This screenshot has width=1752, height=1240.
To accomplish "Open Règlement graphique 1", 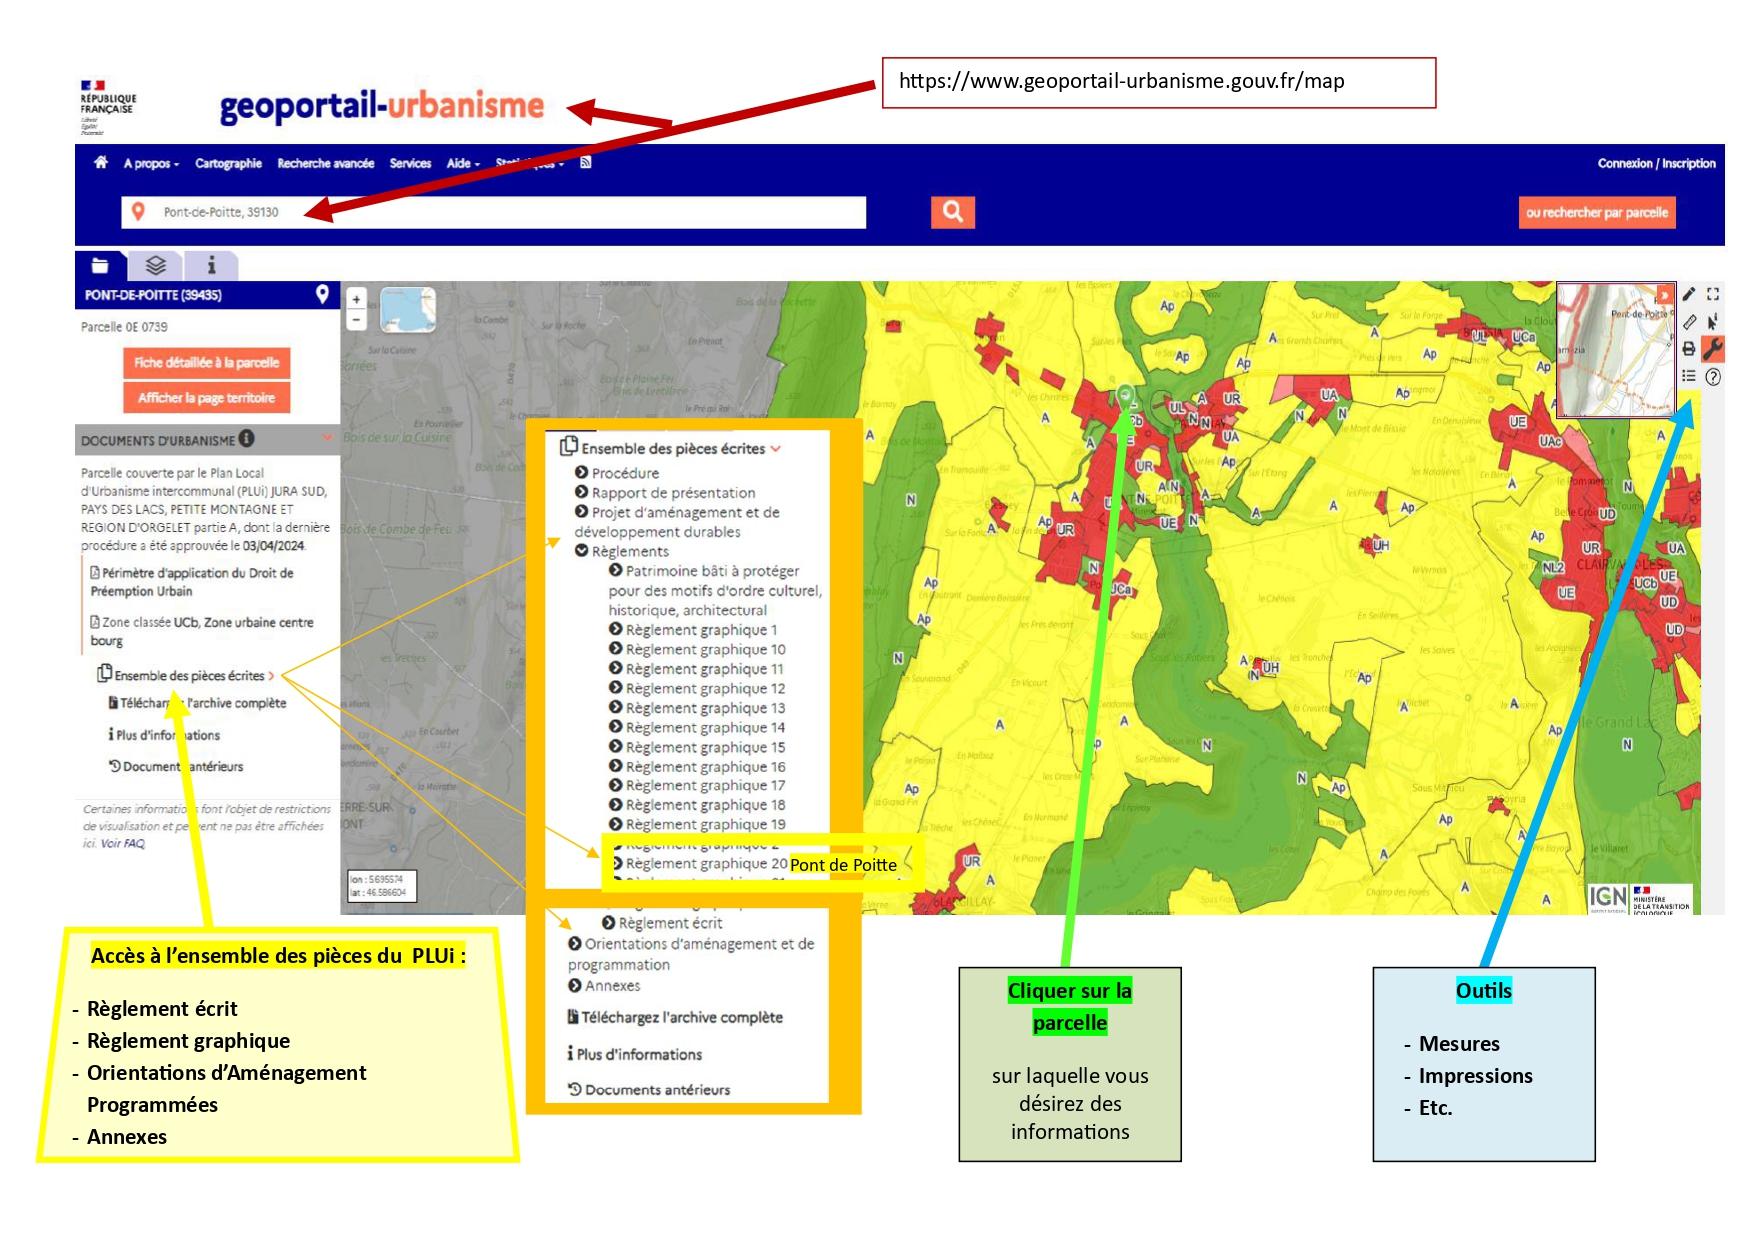I will 693,630.
